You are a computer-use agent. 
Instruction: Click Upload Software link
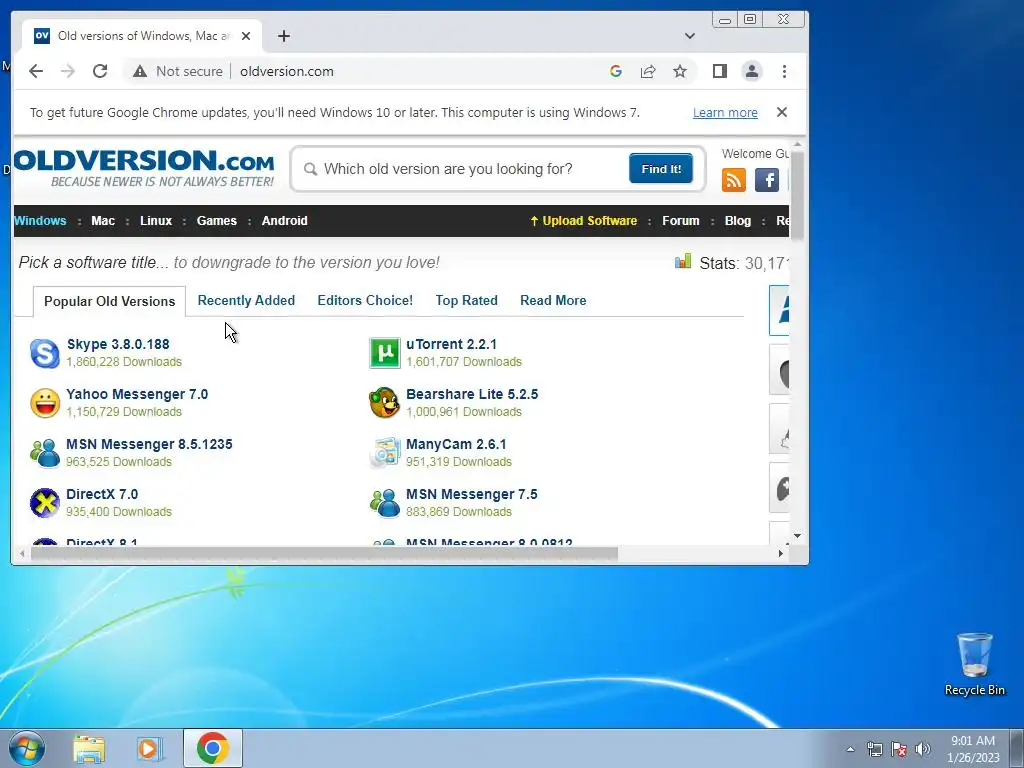coord(583,221)
